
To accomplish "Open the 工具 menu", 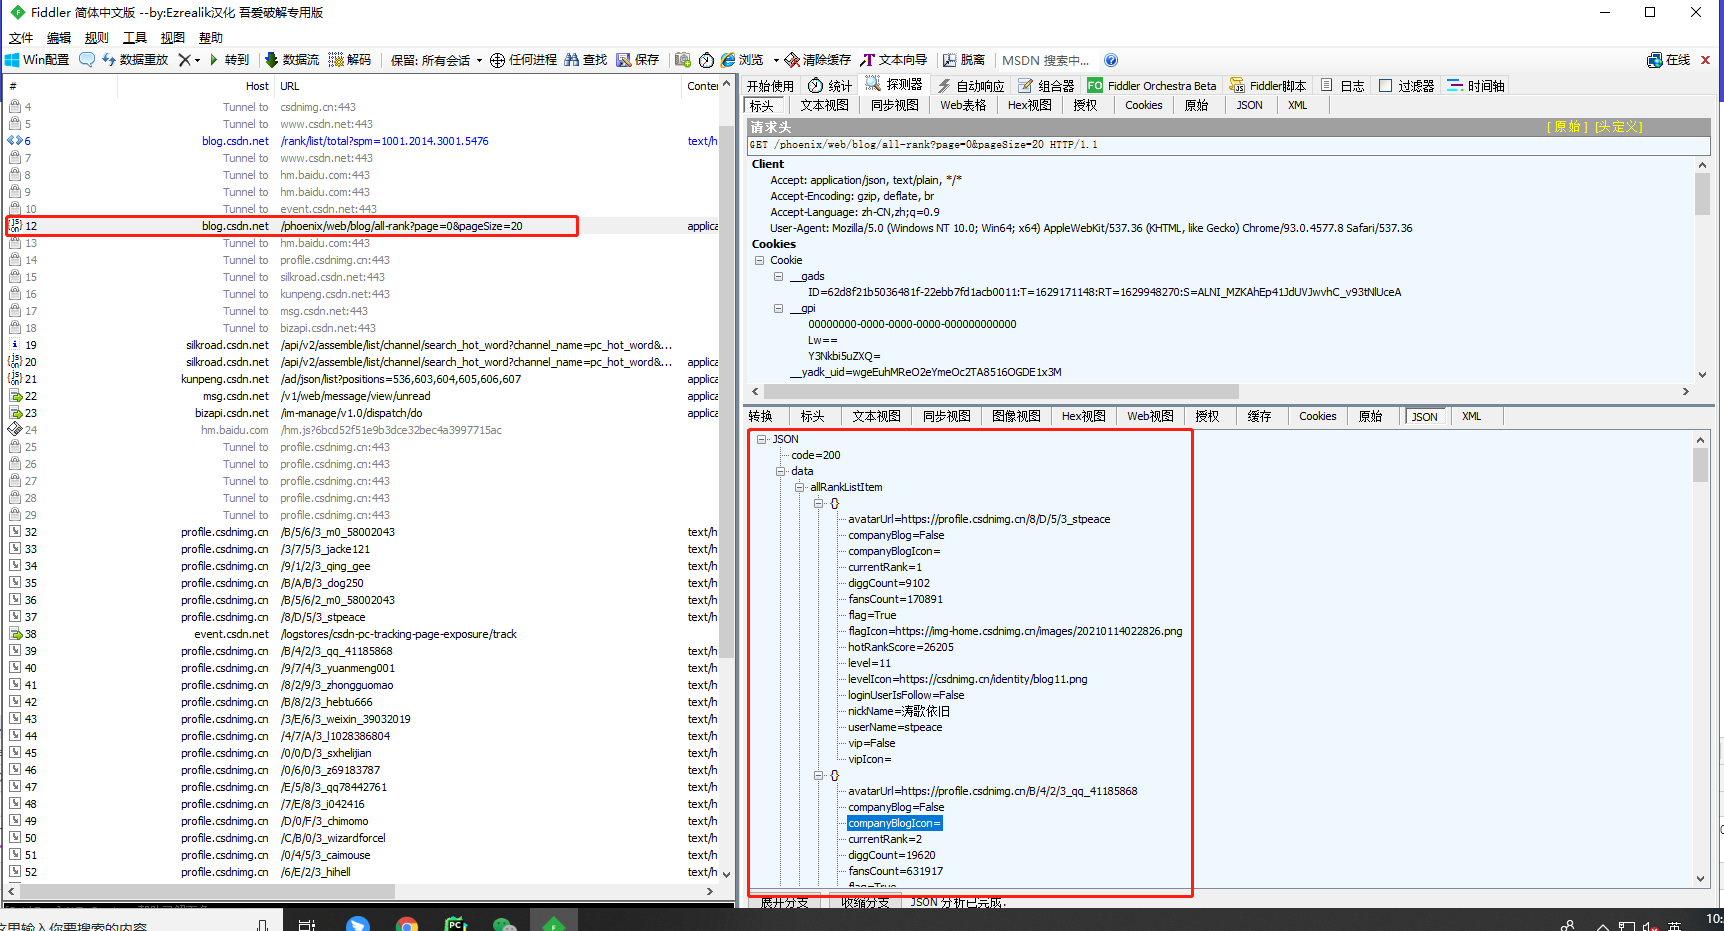I will click(x=135, y=38).
